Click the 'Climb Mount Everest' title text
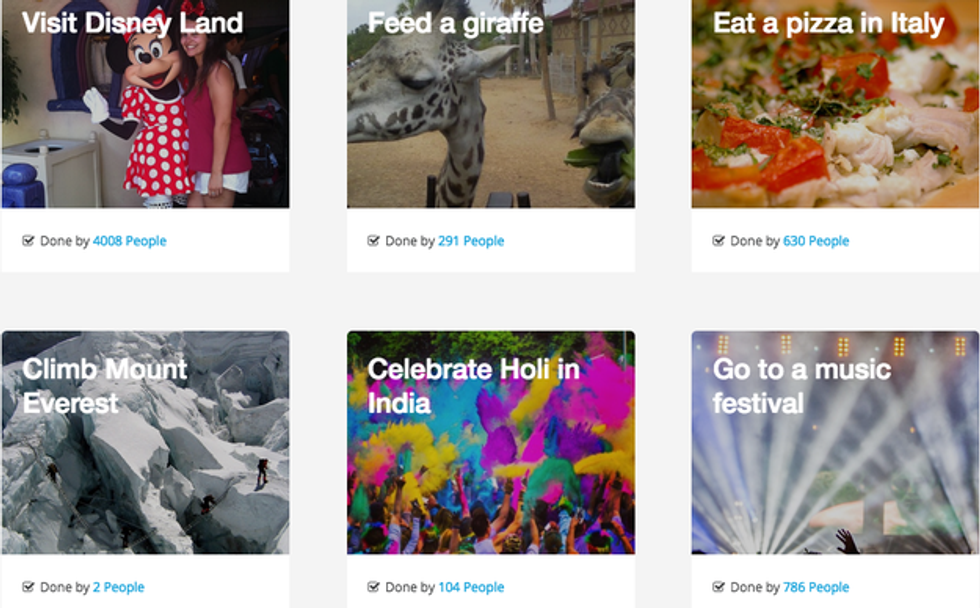The width and height of the screenshot is (980, 608). click(105, 386)
